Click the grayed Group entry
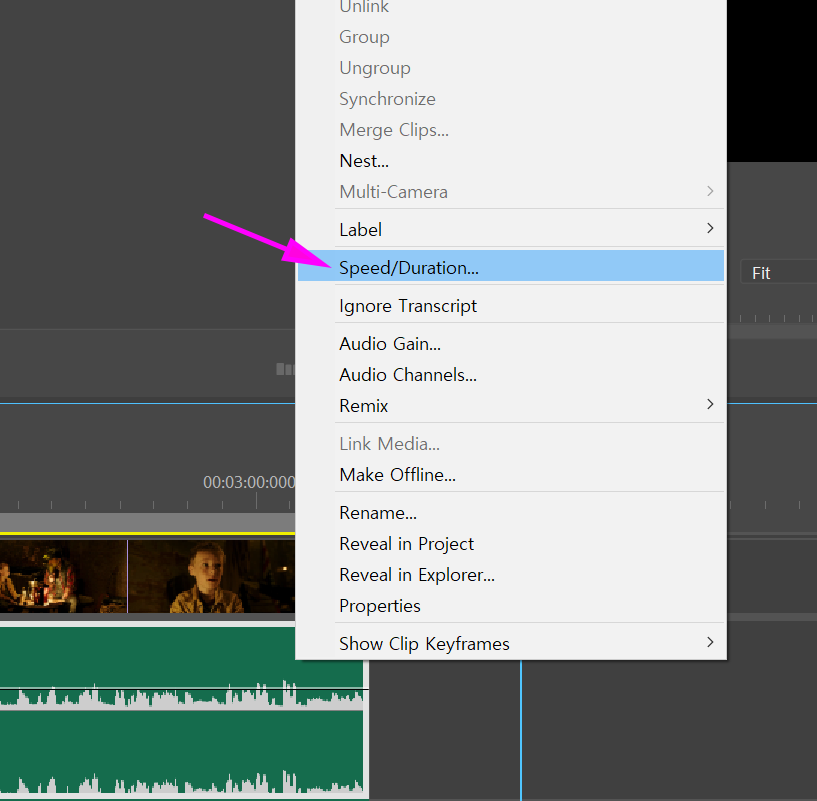The width and height of the screenshot is (817, 801). pyautogui.click(x=511, y=37)
